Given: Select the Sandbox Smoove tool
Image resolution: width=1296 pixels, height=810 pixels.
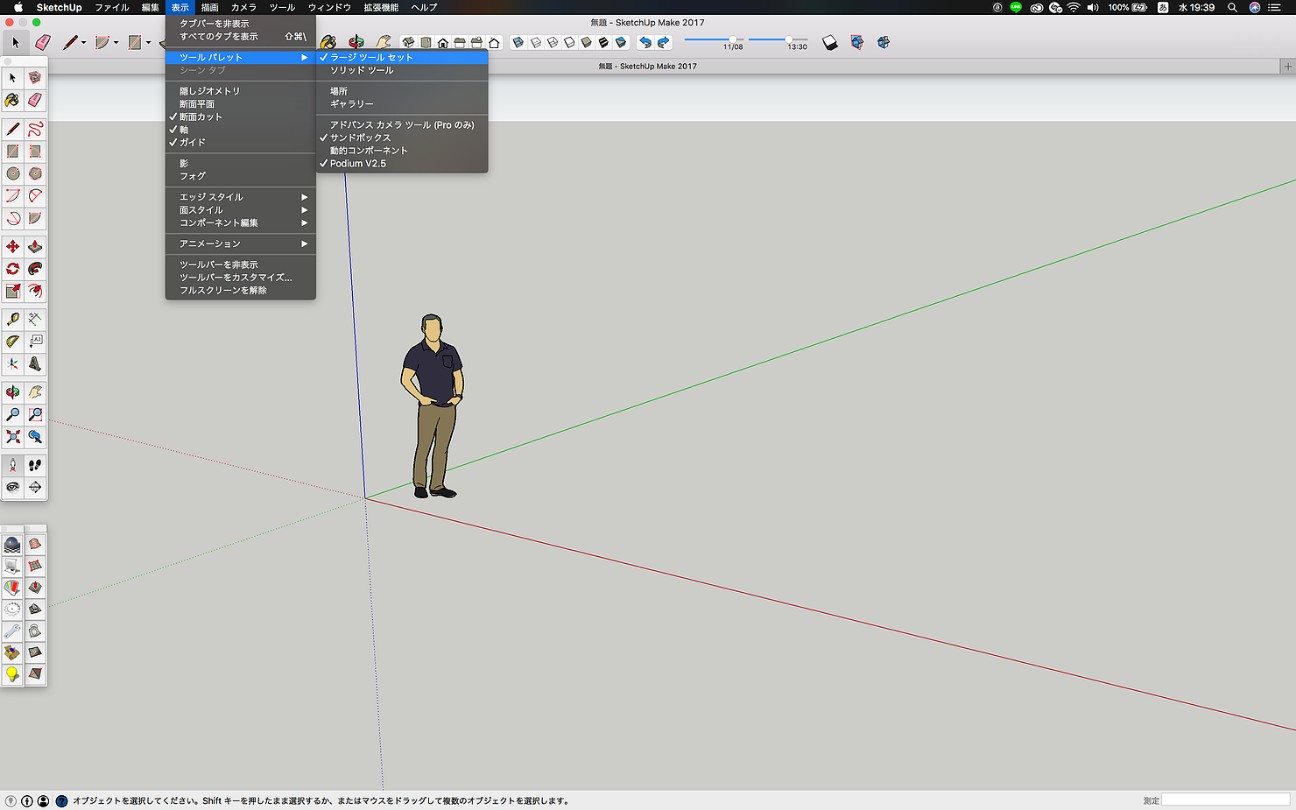Looking at the screenshot, I should coord(35,587).
